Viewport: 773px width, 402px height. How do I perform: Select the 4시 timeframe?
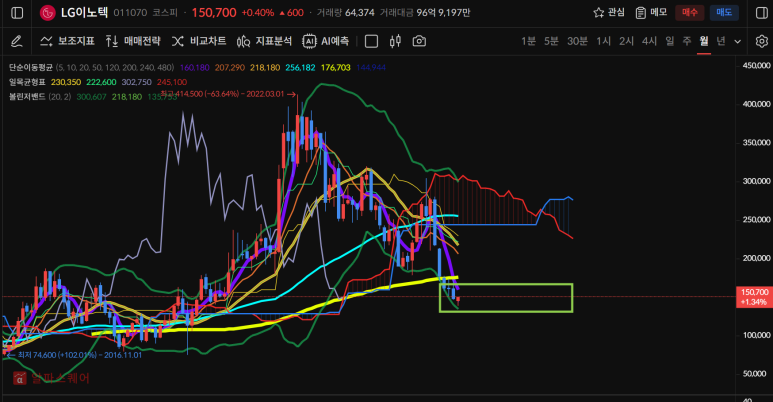tap(649, 41)
